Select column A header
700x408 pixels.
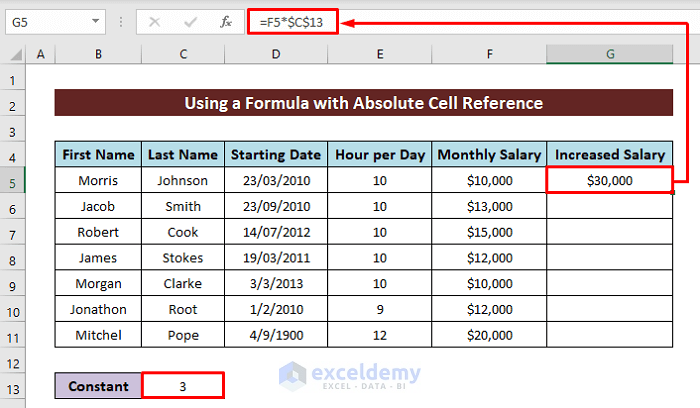pos(41,54)
